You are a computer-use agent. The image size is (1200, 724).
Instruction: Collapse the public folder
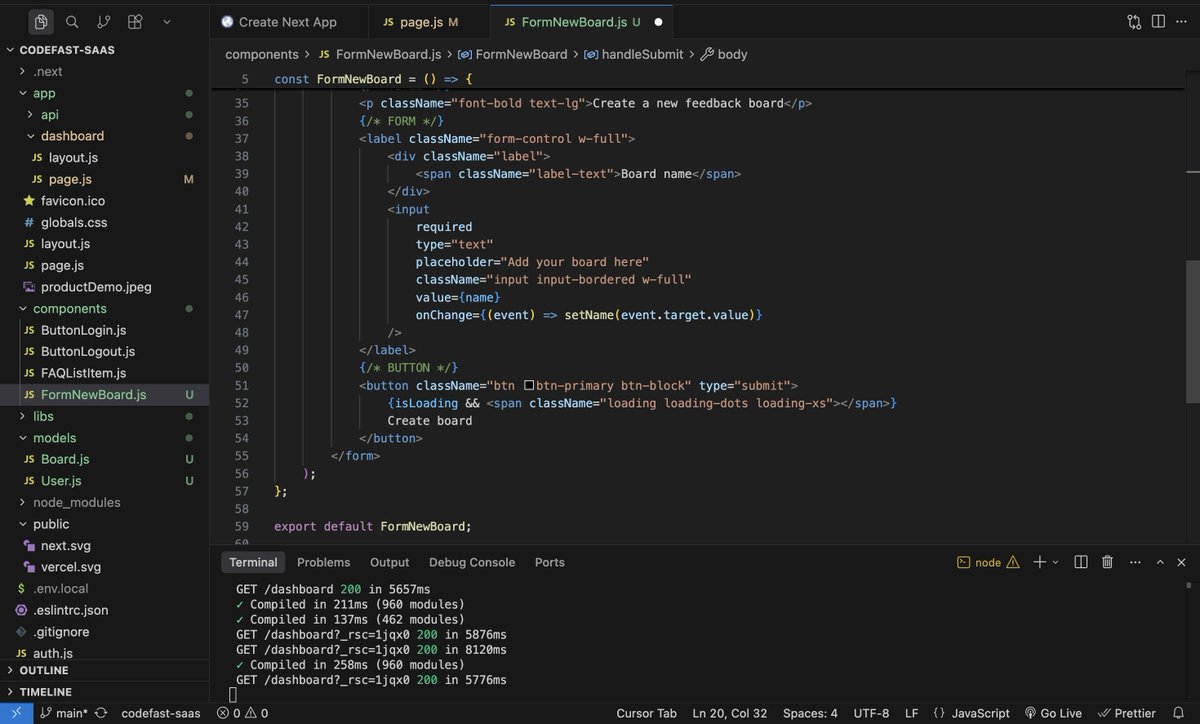(x=104, y=524)
